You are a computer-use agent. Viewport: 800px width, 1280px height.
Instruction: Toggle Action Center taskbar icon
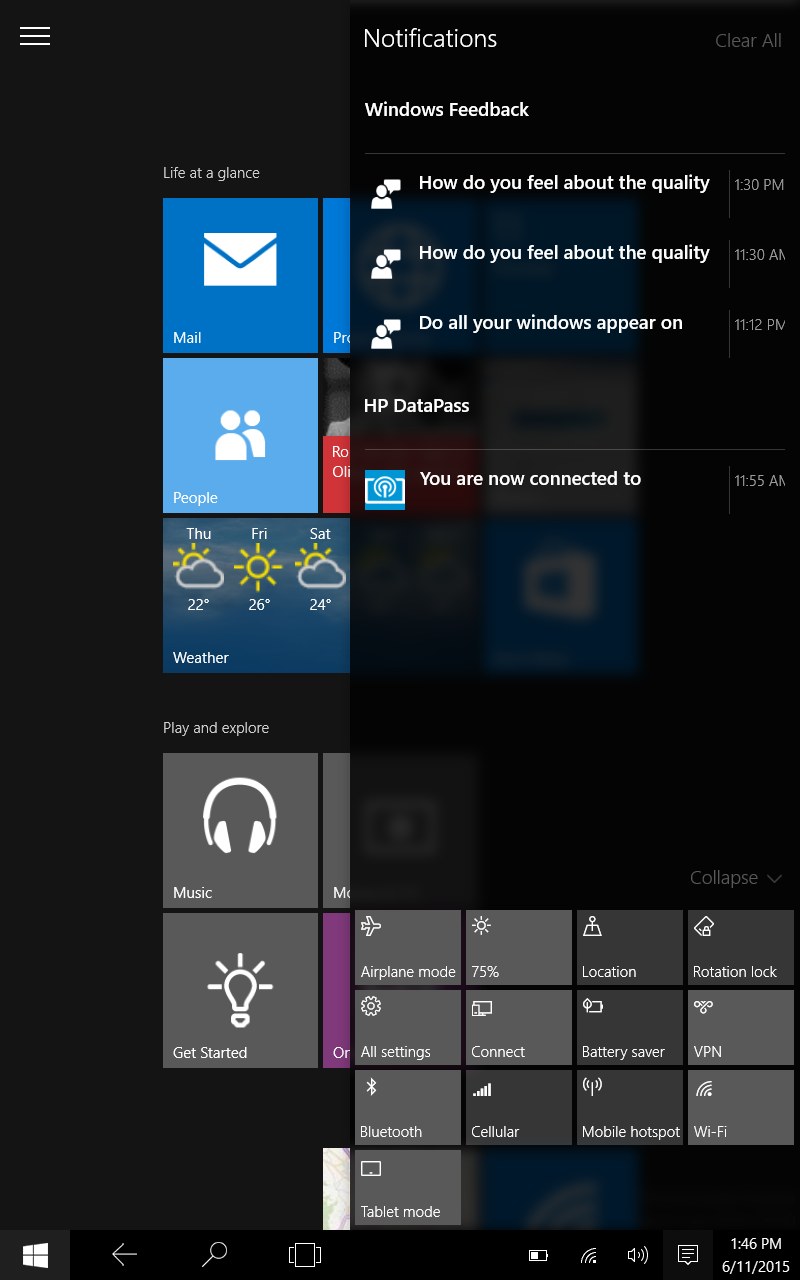click(687, 1255)
